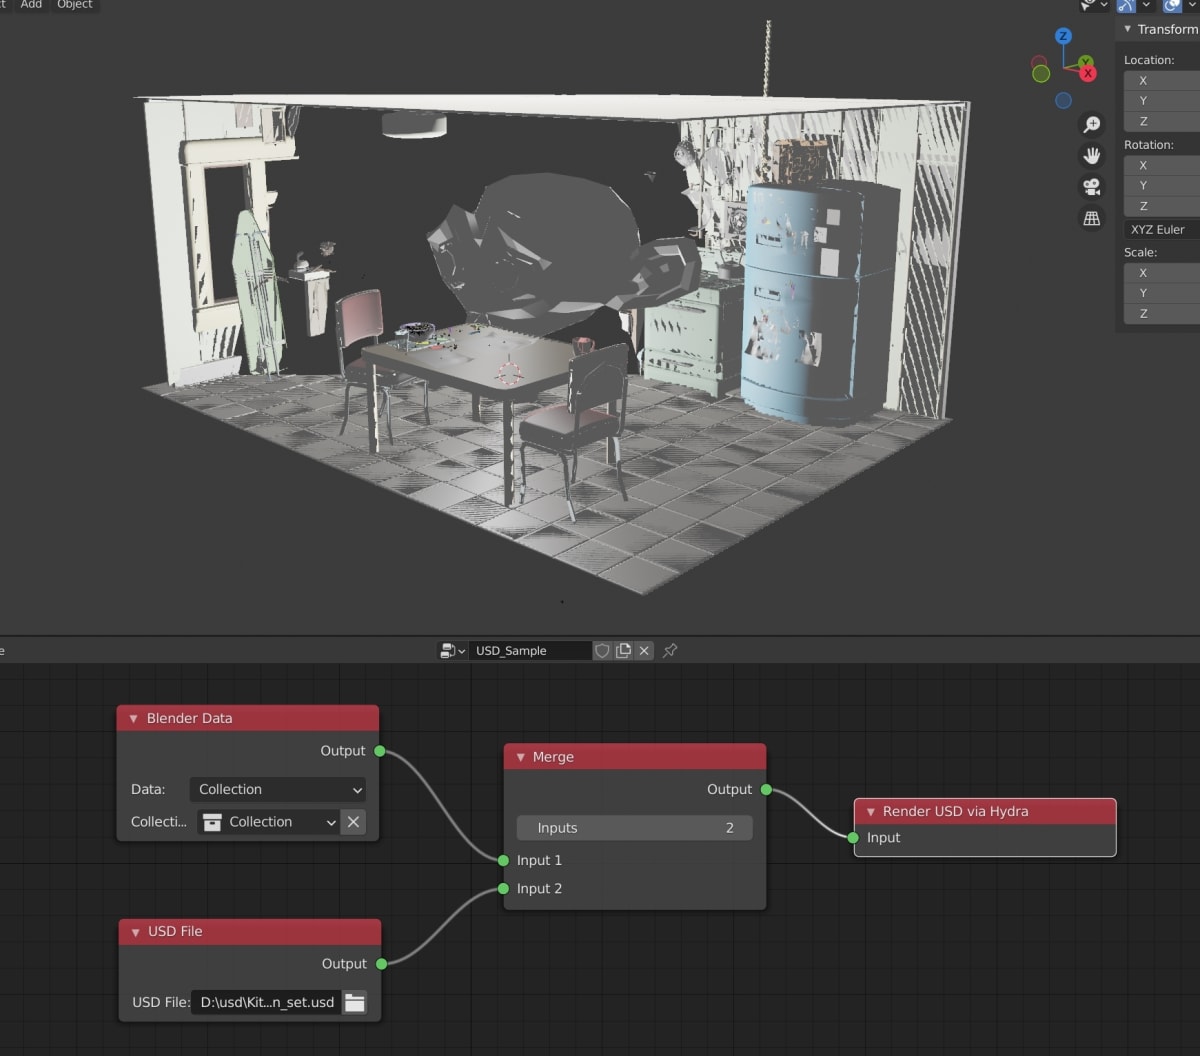Toggle fake user shield for USD_Sample

[602, 650]
